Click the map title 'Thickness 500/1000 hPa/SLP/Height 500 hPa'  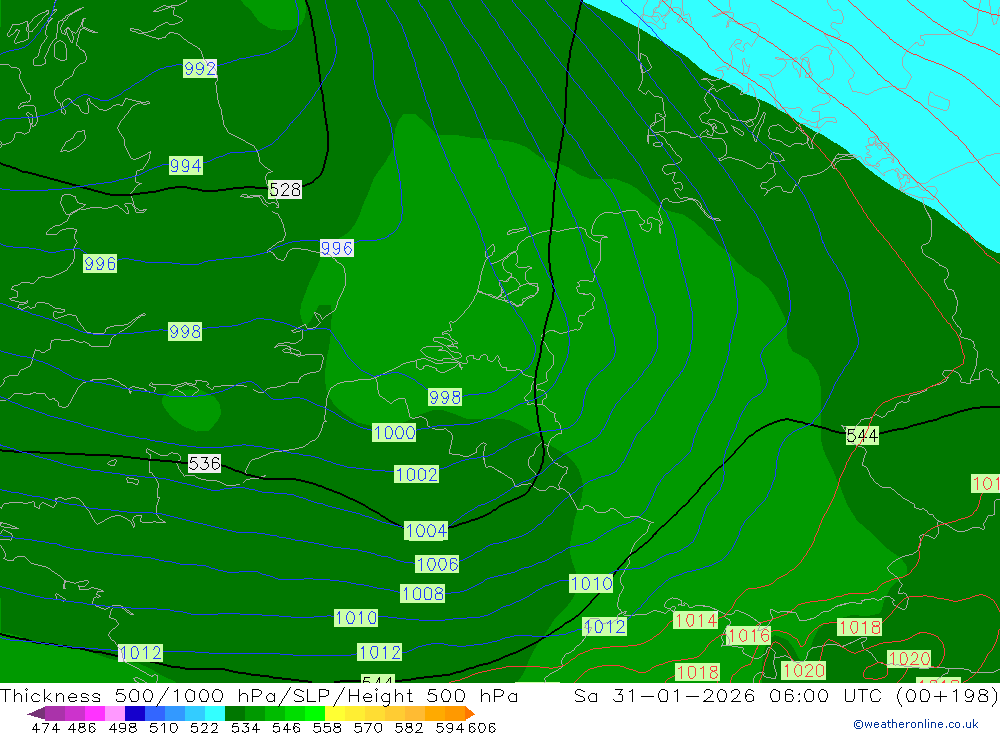click(259, 696)
